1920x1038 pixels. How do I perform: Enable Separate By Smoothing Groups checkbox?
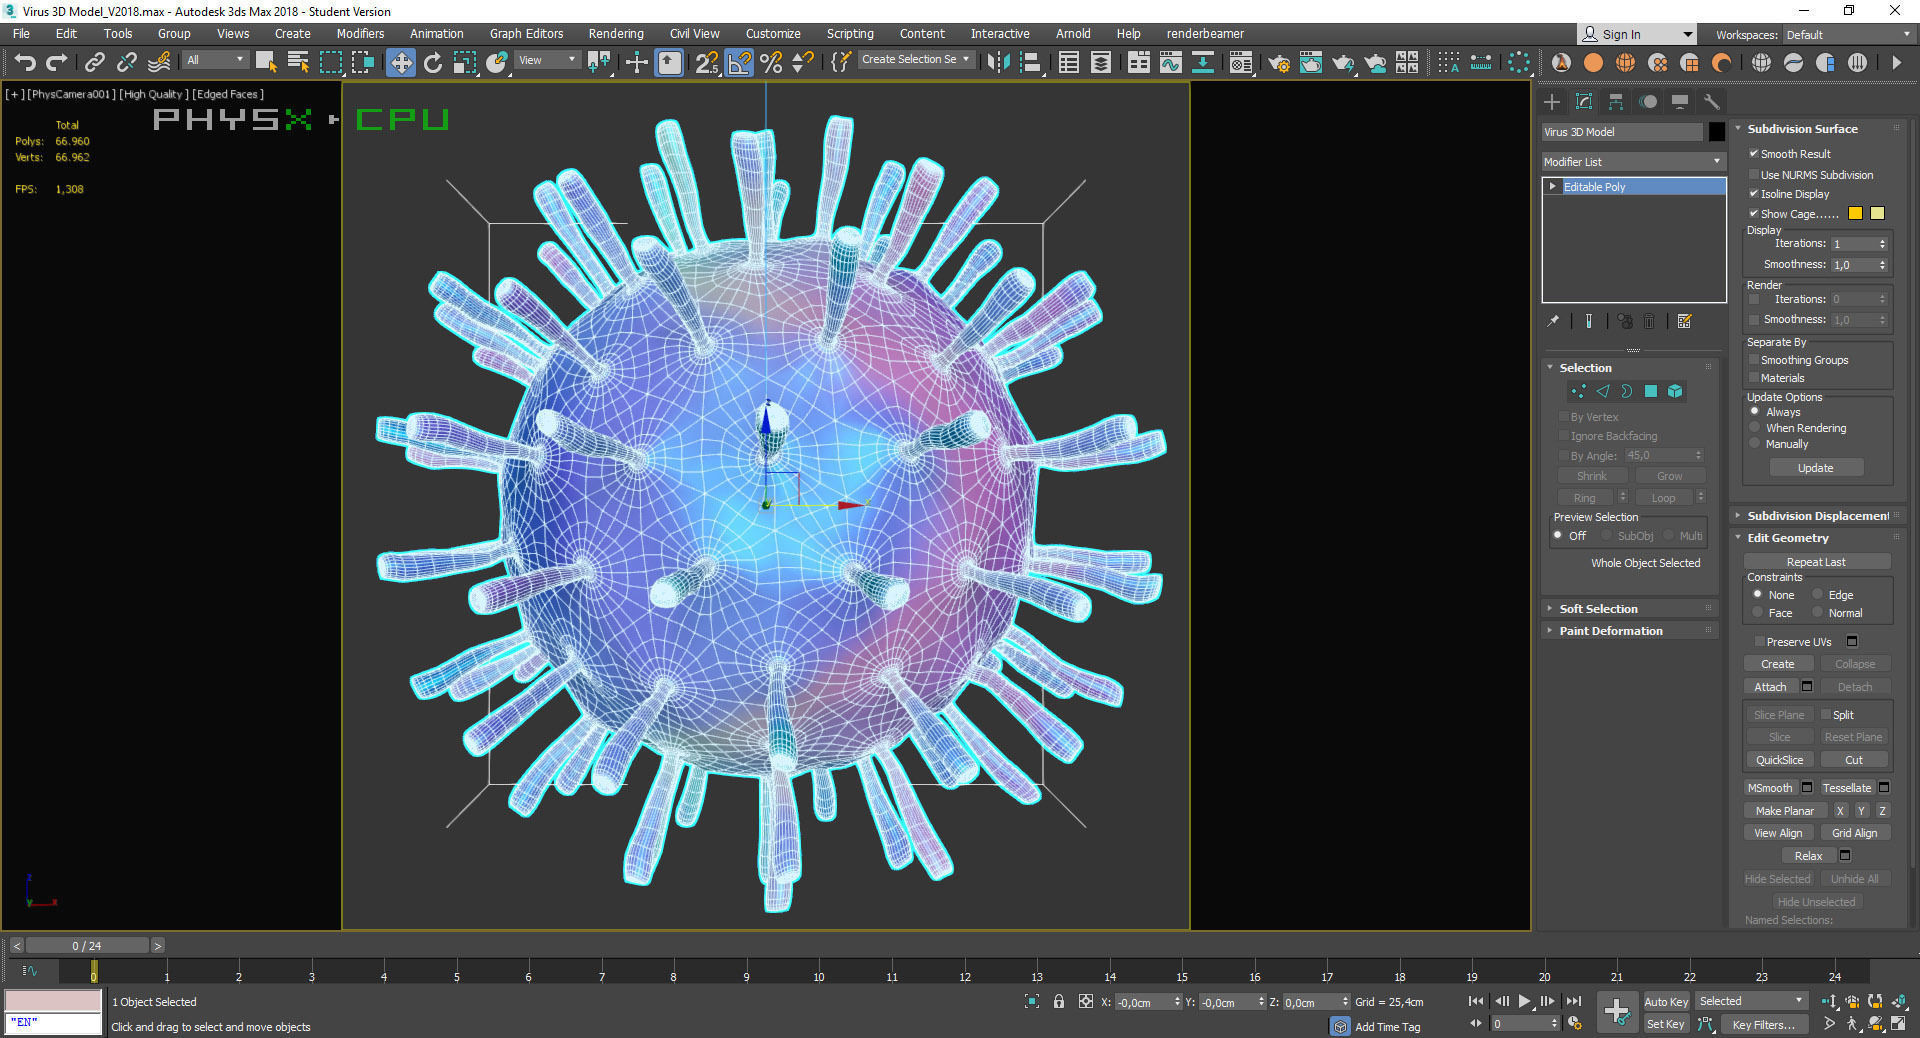[1754, 360]
